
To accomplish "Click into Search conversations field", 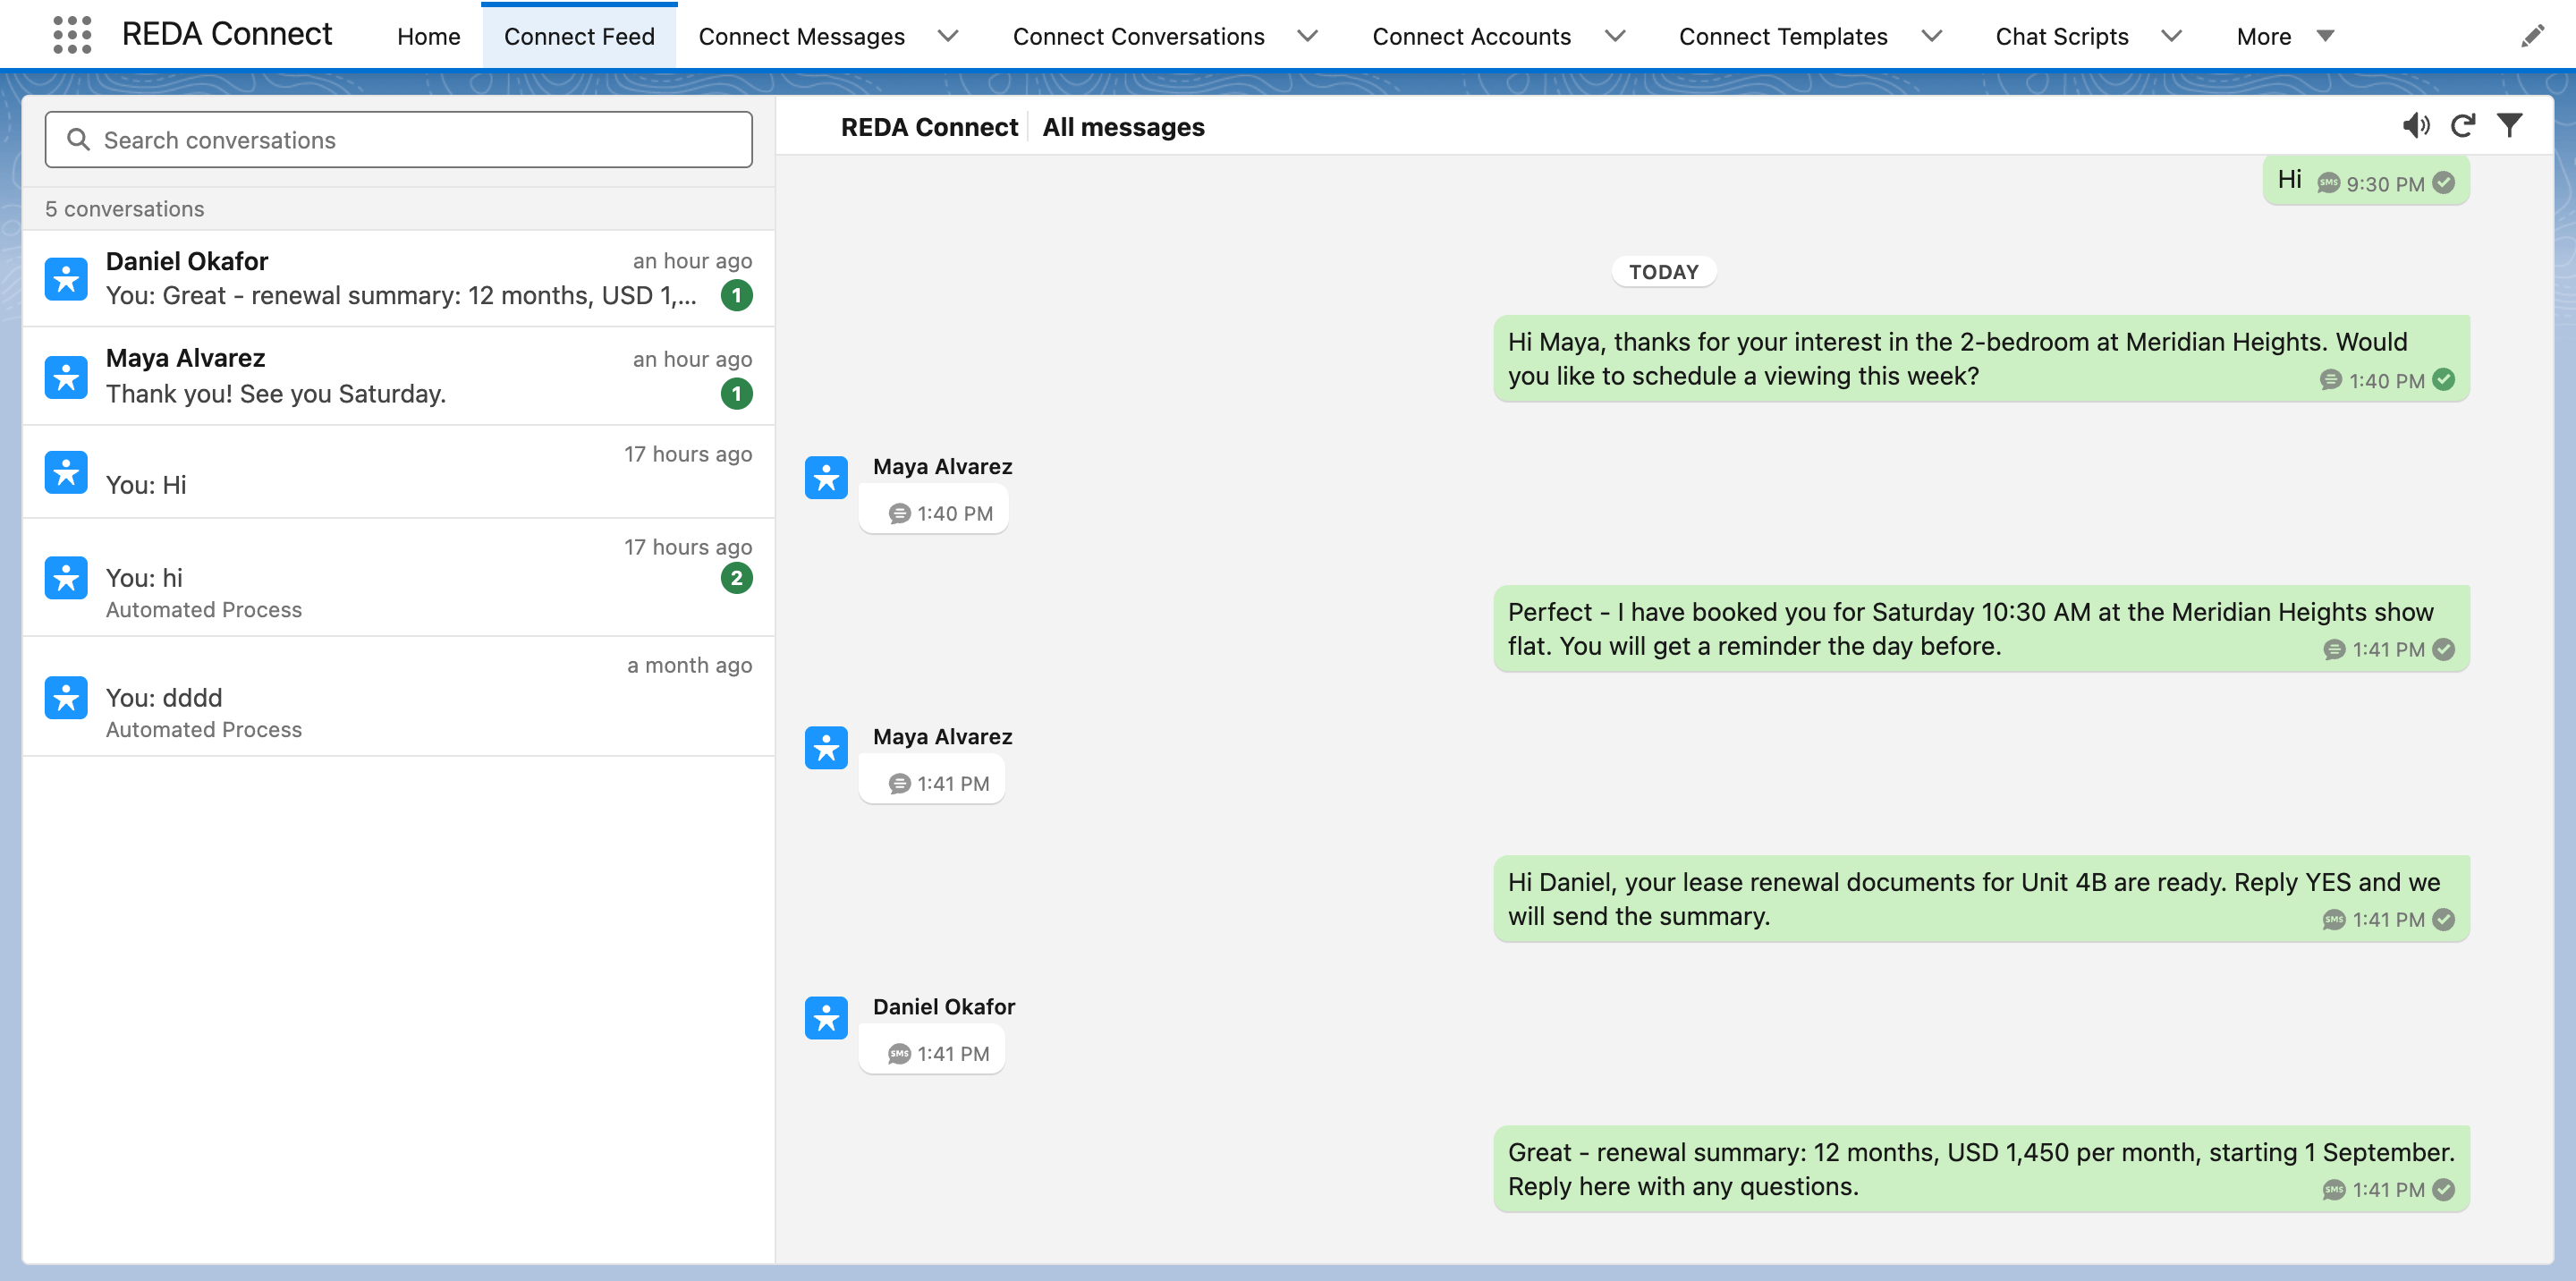I will click(399, 140).
